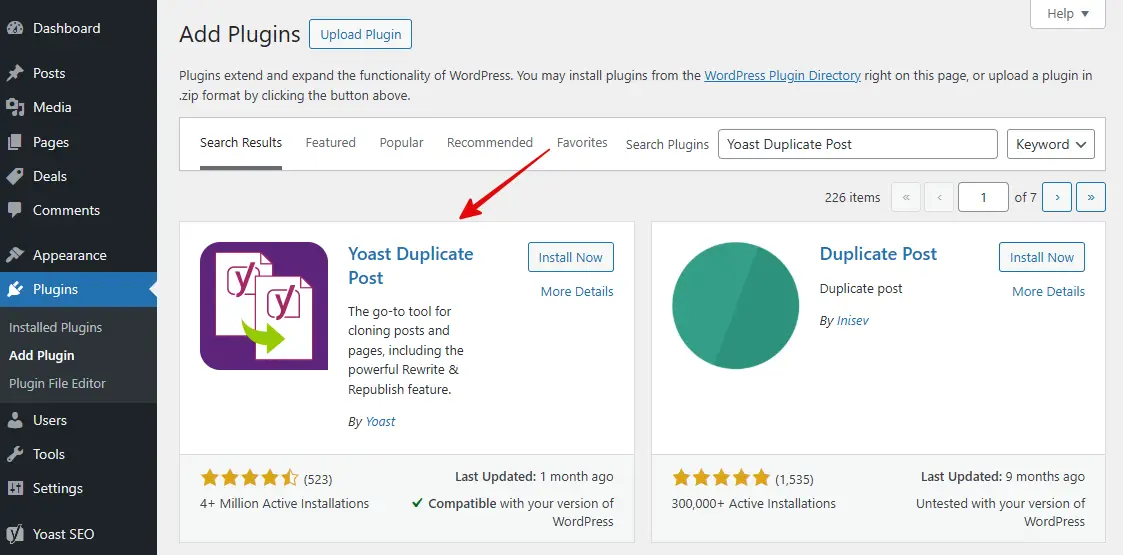Screen dimensions: 1123x555
Task: Click the Settings sliders icon
Action: pyautogui.click(x=15, y=488)
